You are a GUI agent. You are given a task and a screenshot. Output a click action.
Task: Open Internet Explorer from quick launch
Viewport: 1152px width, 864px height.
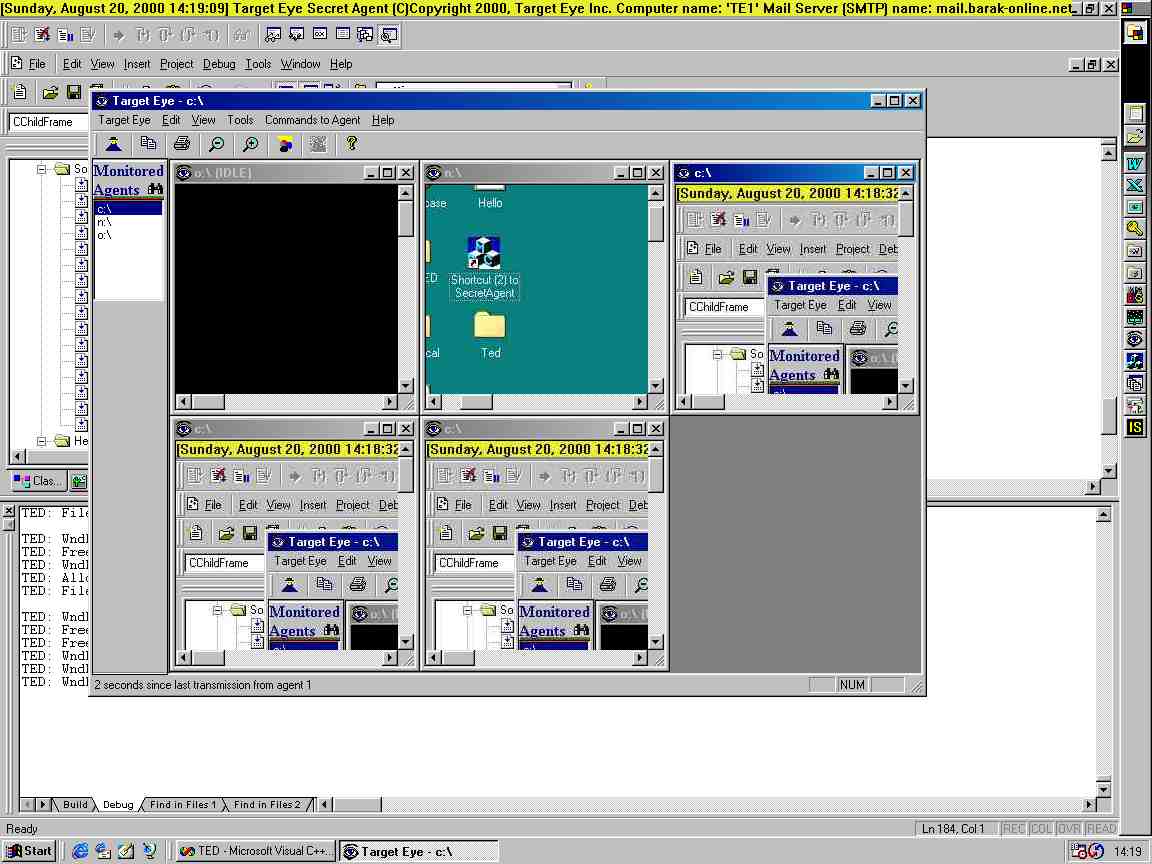tap(80, 851)
